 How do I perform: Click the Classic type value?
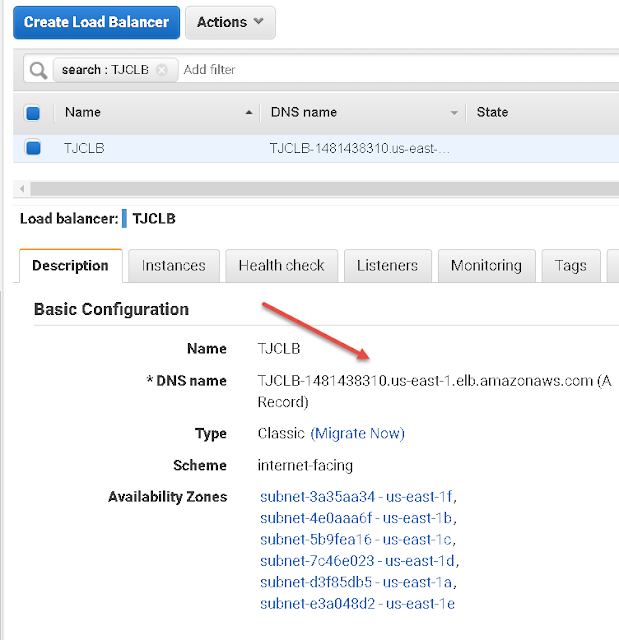[x=281, y=433]
